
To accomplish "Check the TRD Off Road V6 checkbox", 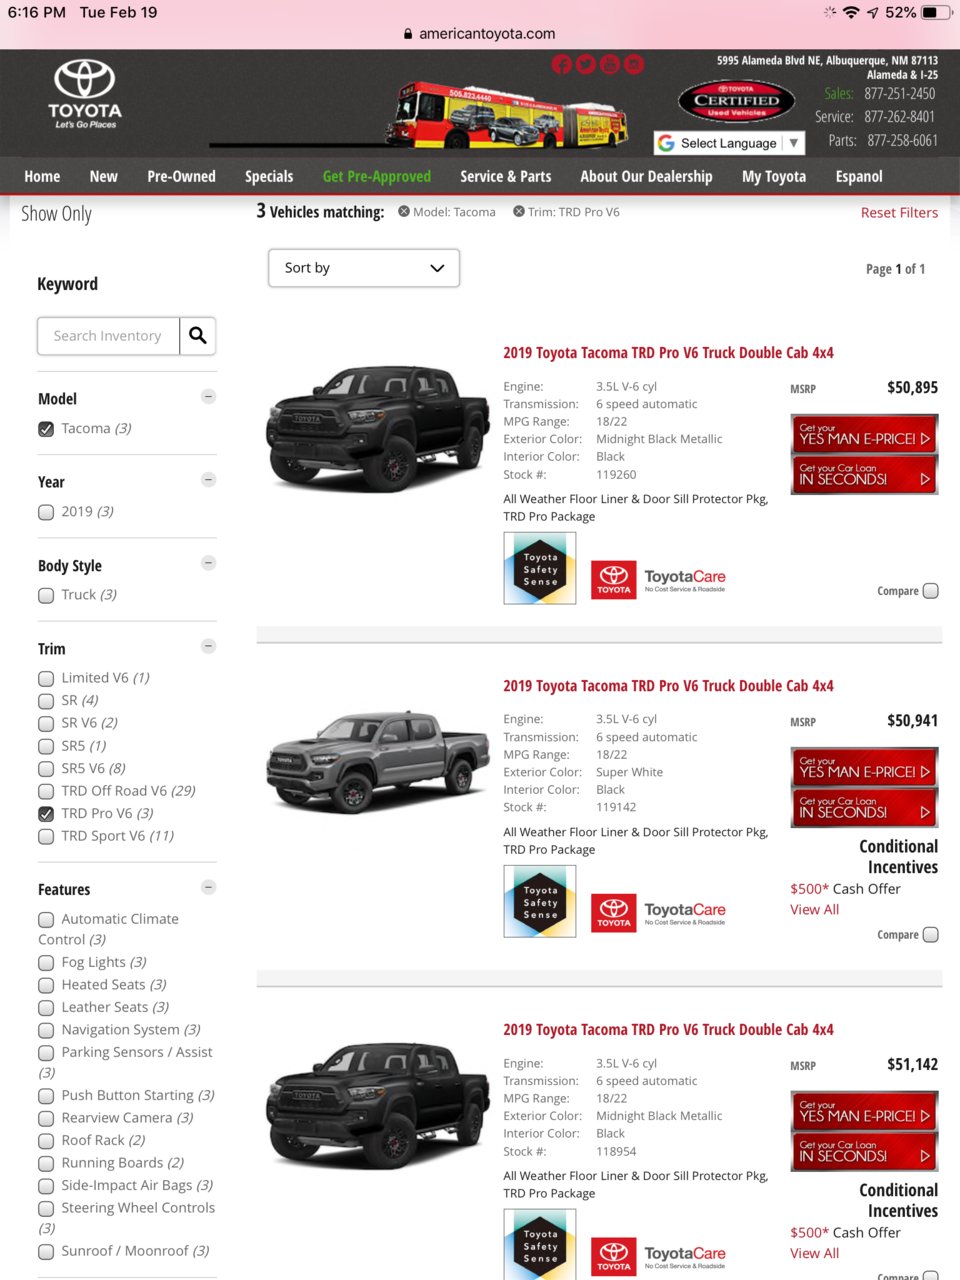I will [46, 791].
